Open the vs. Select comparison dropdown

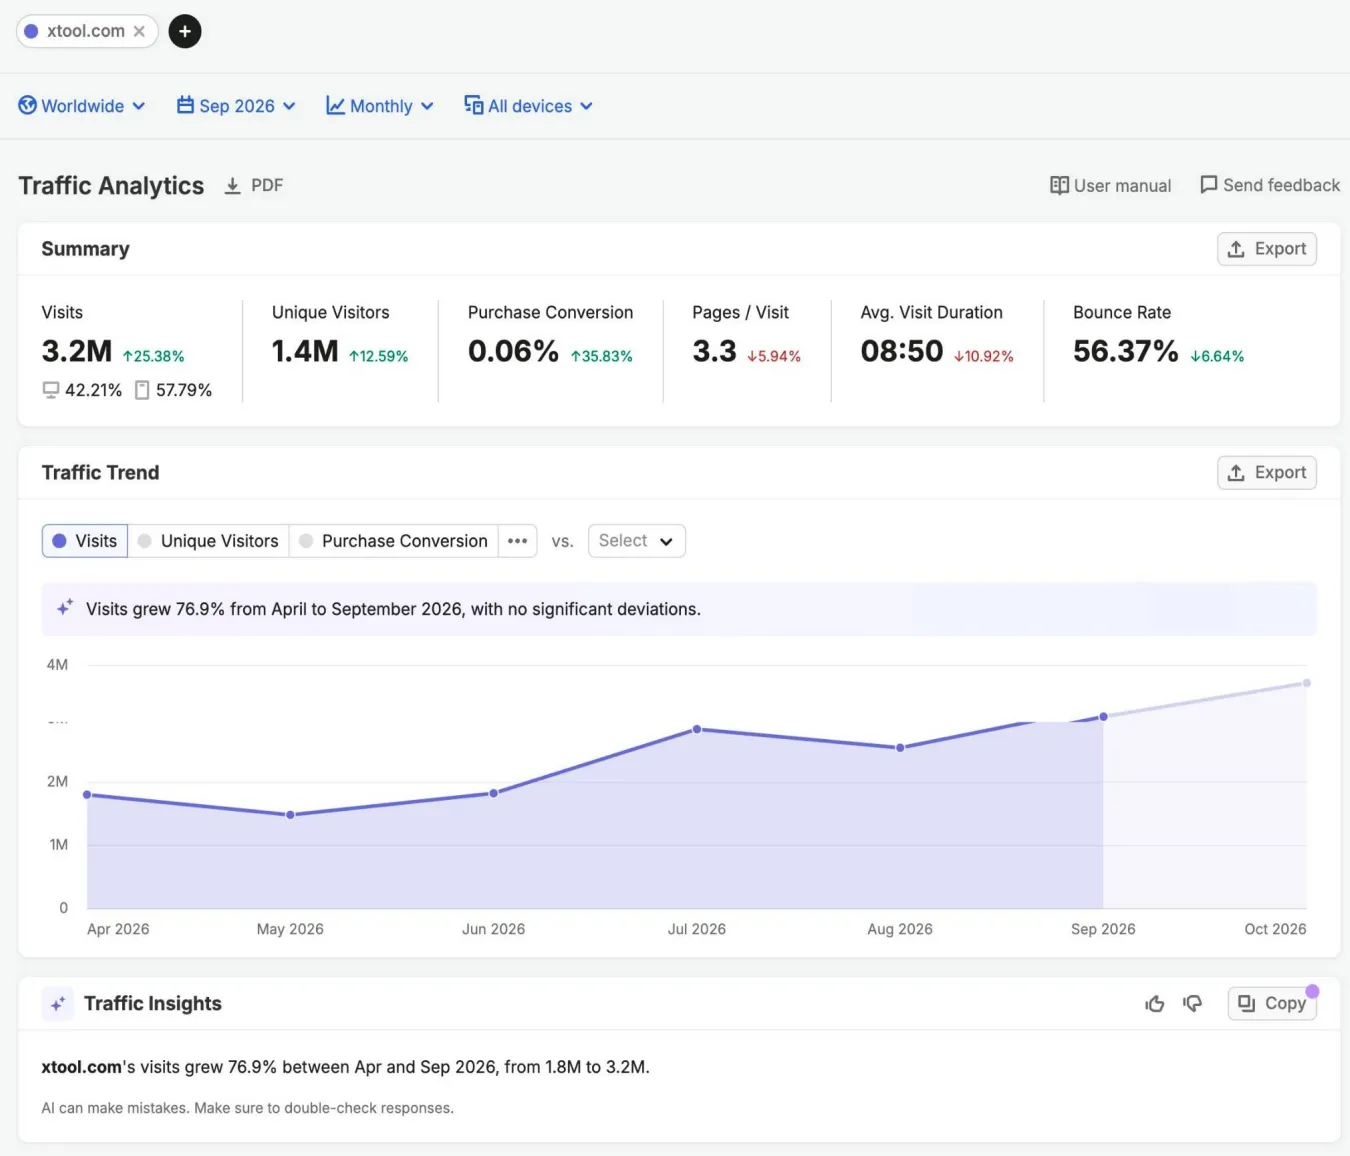[x=636, y=541]
